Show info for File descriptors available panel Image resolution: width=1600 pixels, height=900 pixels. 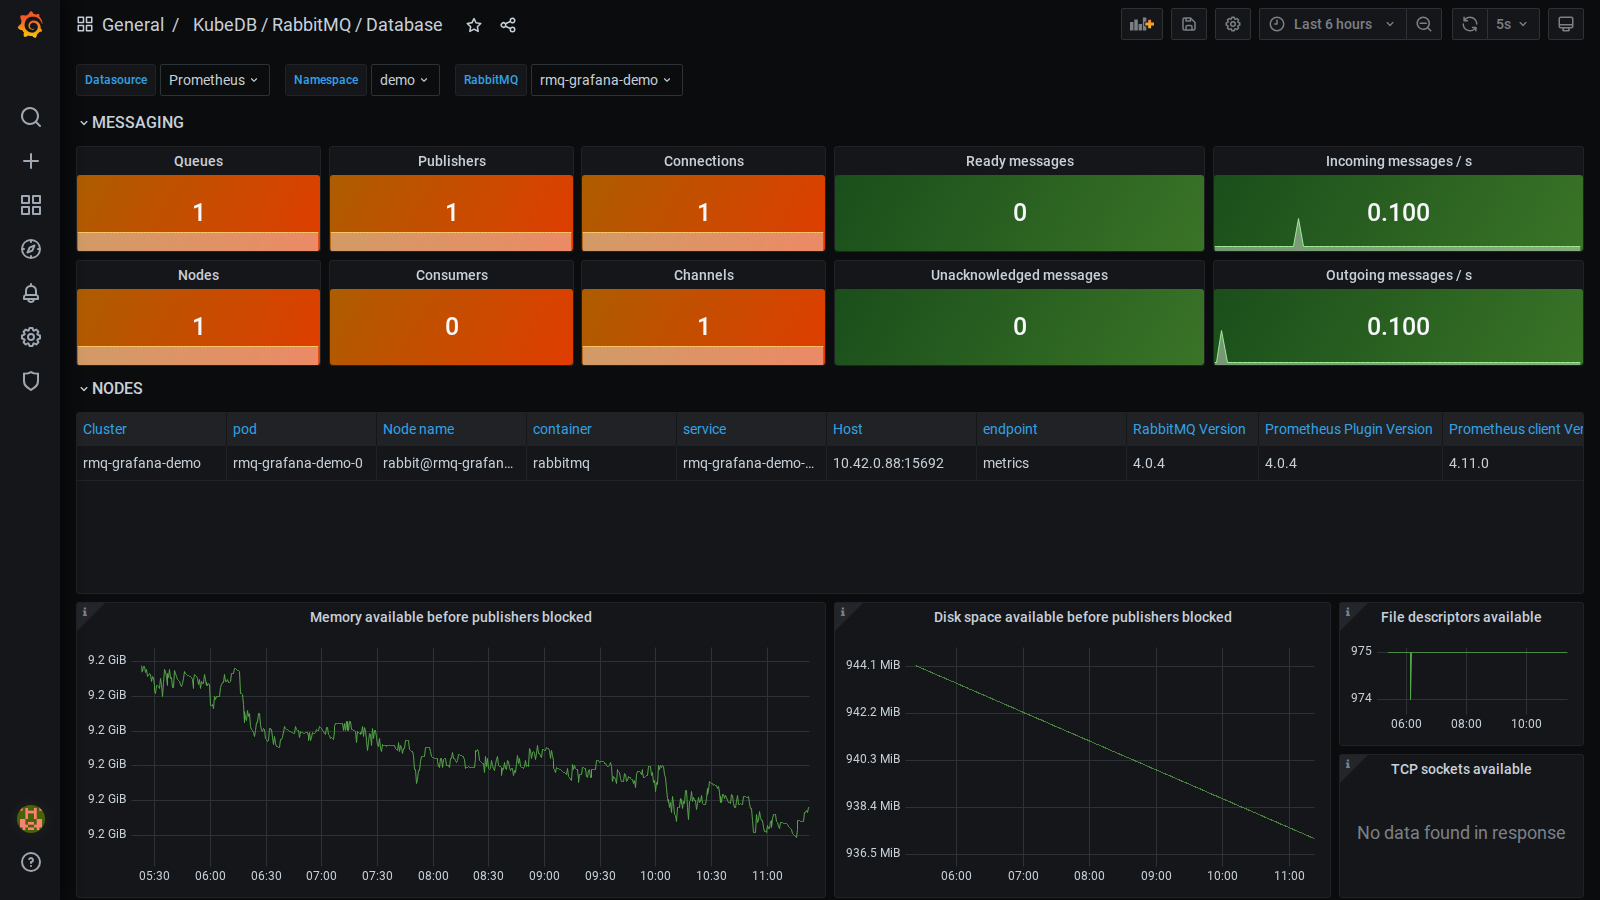pyautogui.click(x=1348, y=612)
